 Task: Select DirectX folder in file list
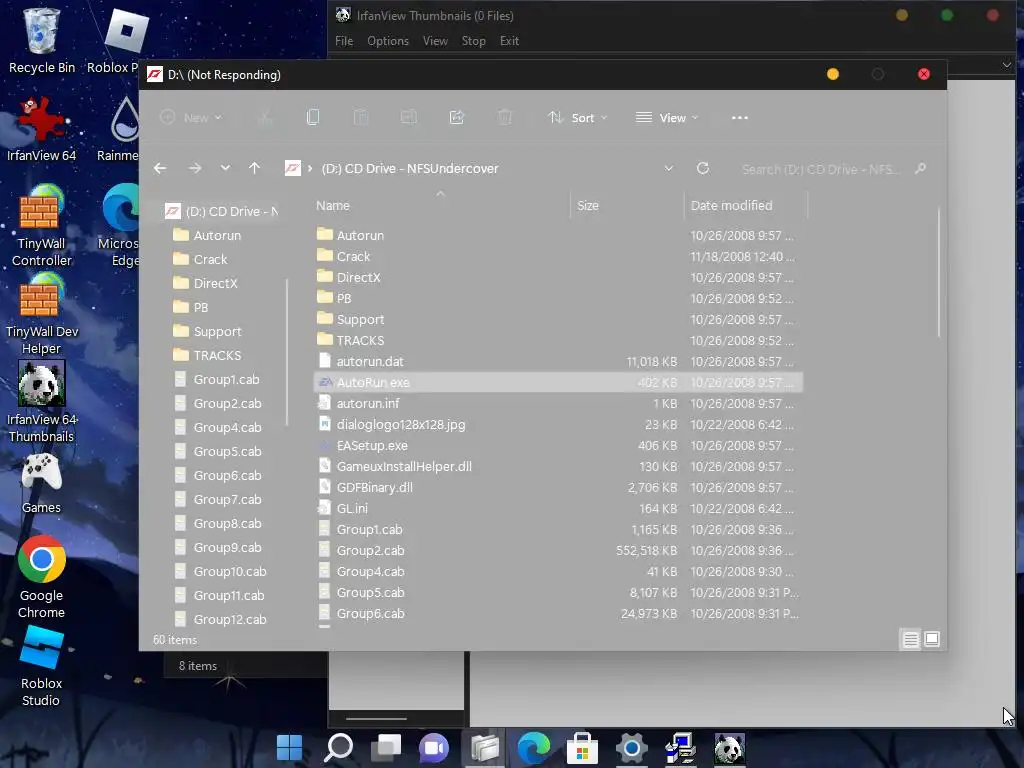pos(558,277)
